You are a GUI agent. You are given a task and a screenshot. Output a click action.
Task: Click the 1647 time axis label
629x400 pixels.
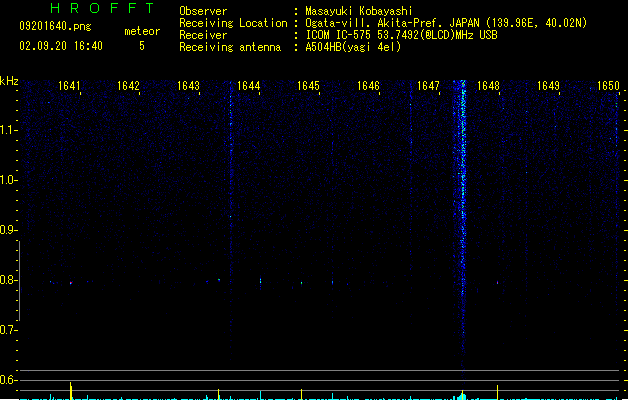coord(428,86)
